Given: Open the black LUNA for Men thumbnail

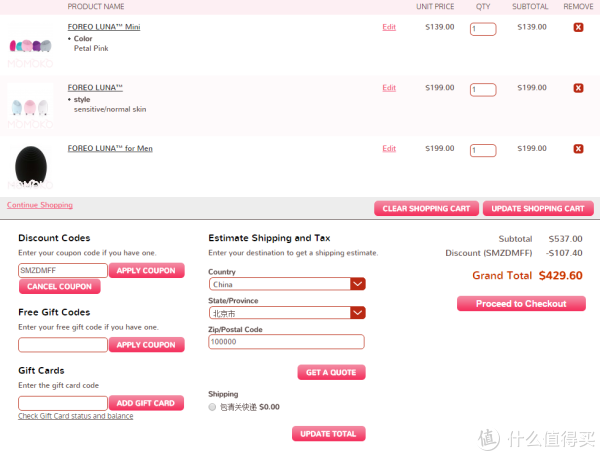Looking at the screenshot, I should (30, 167).
